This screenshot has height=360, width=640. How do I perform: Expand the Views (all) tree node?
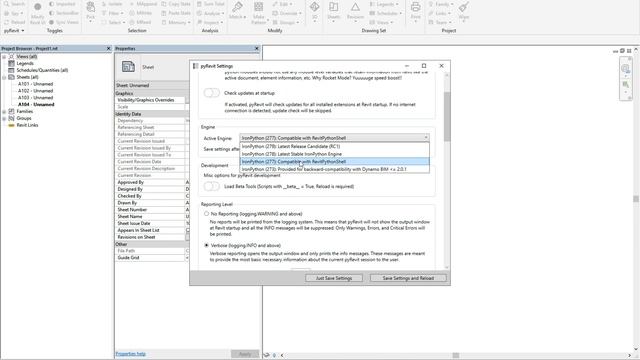tap(4, 57)
